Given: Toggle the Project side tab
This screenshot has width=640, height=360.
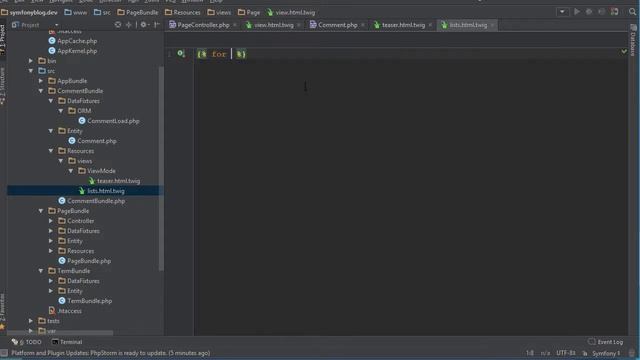Looking at the screenshot, I should (x=2, y=39).
